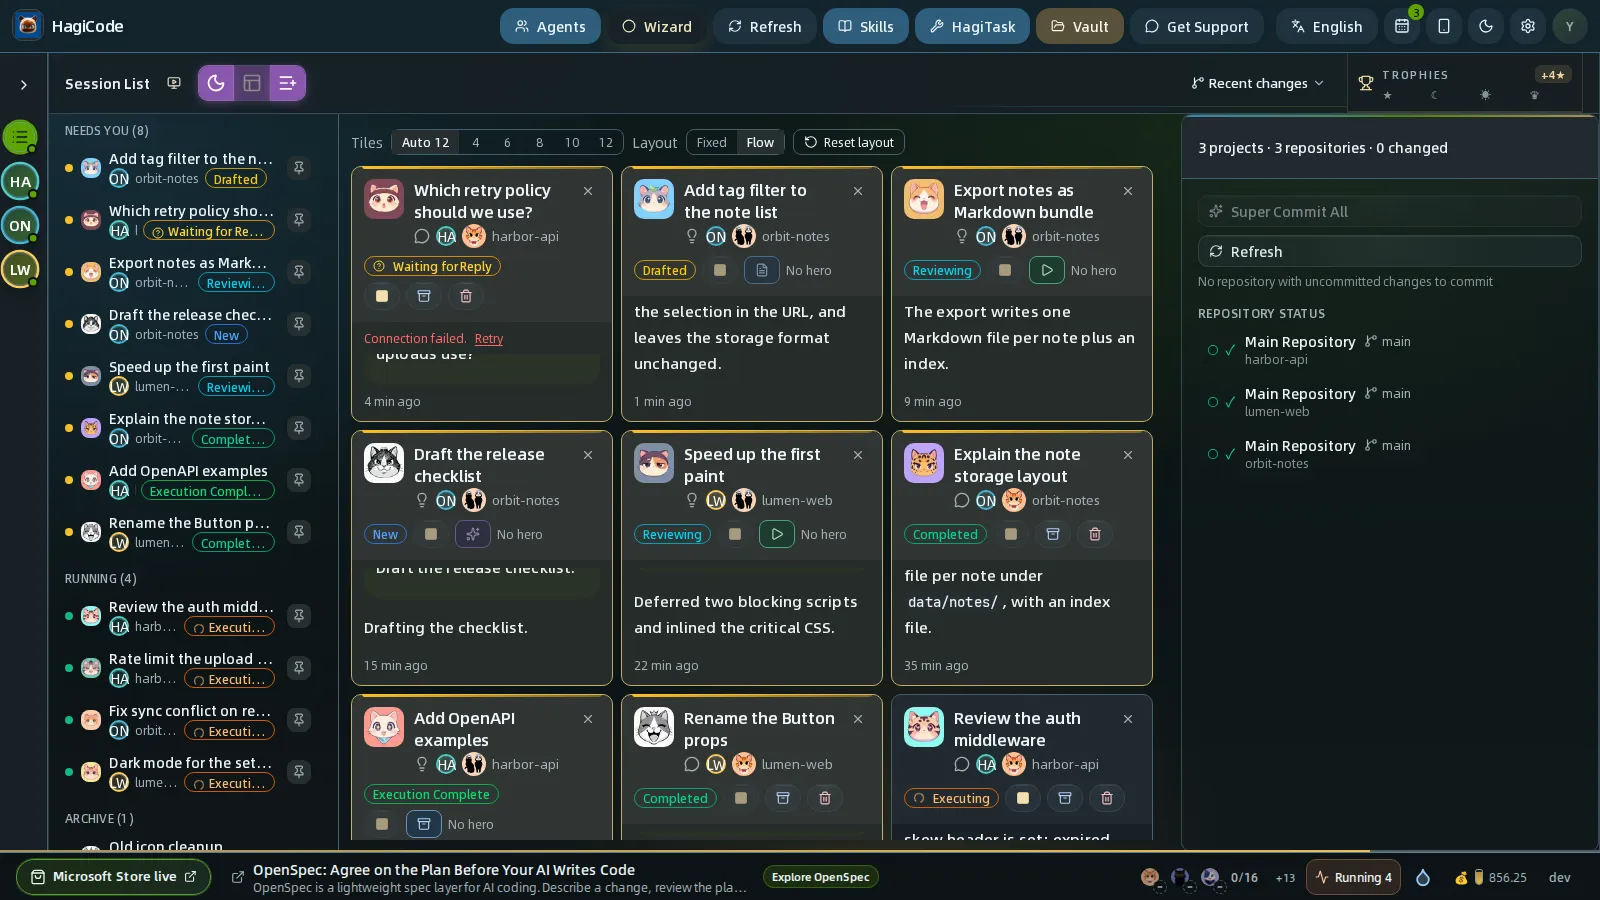This screenshot has height=900, width=1600.
Task: Open the HagiTask tab
Action: click(972, 26)
